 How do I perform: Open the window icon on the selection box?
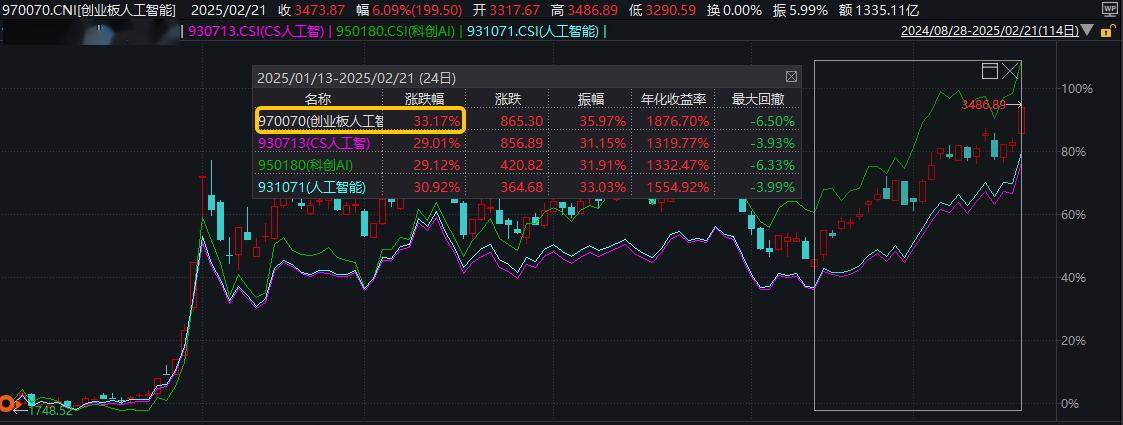pyautogui.click(x=990, y=70)
